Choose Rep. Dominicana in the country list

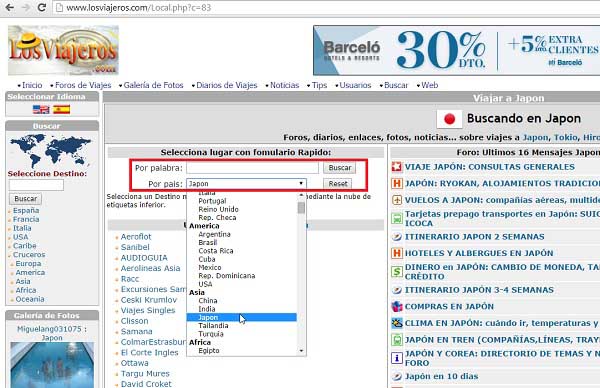pyautogui.click(x=227, y=276)
